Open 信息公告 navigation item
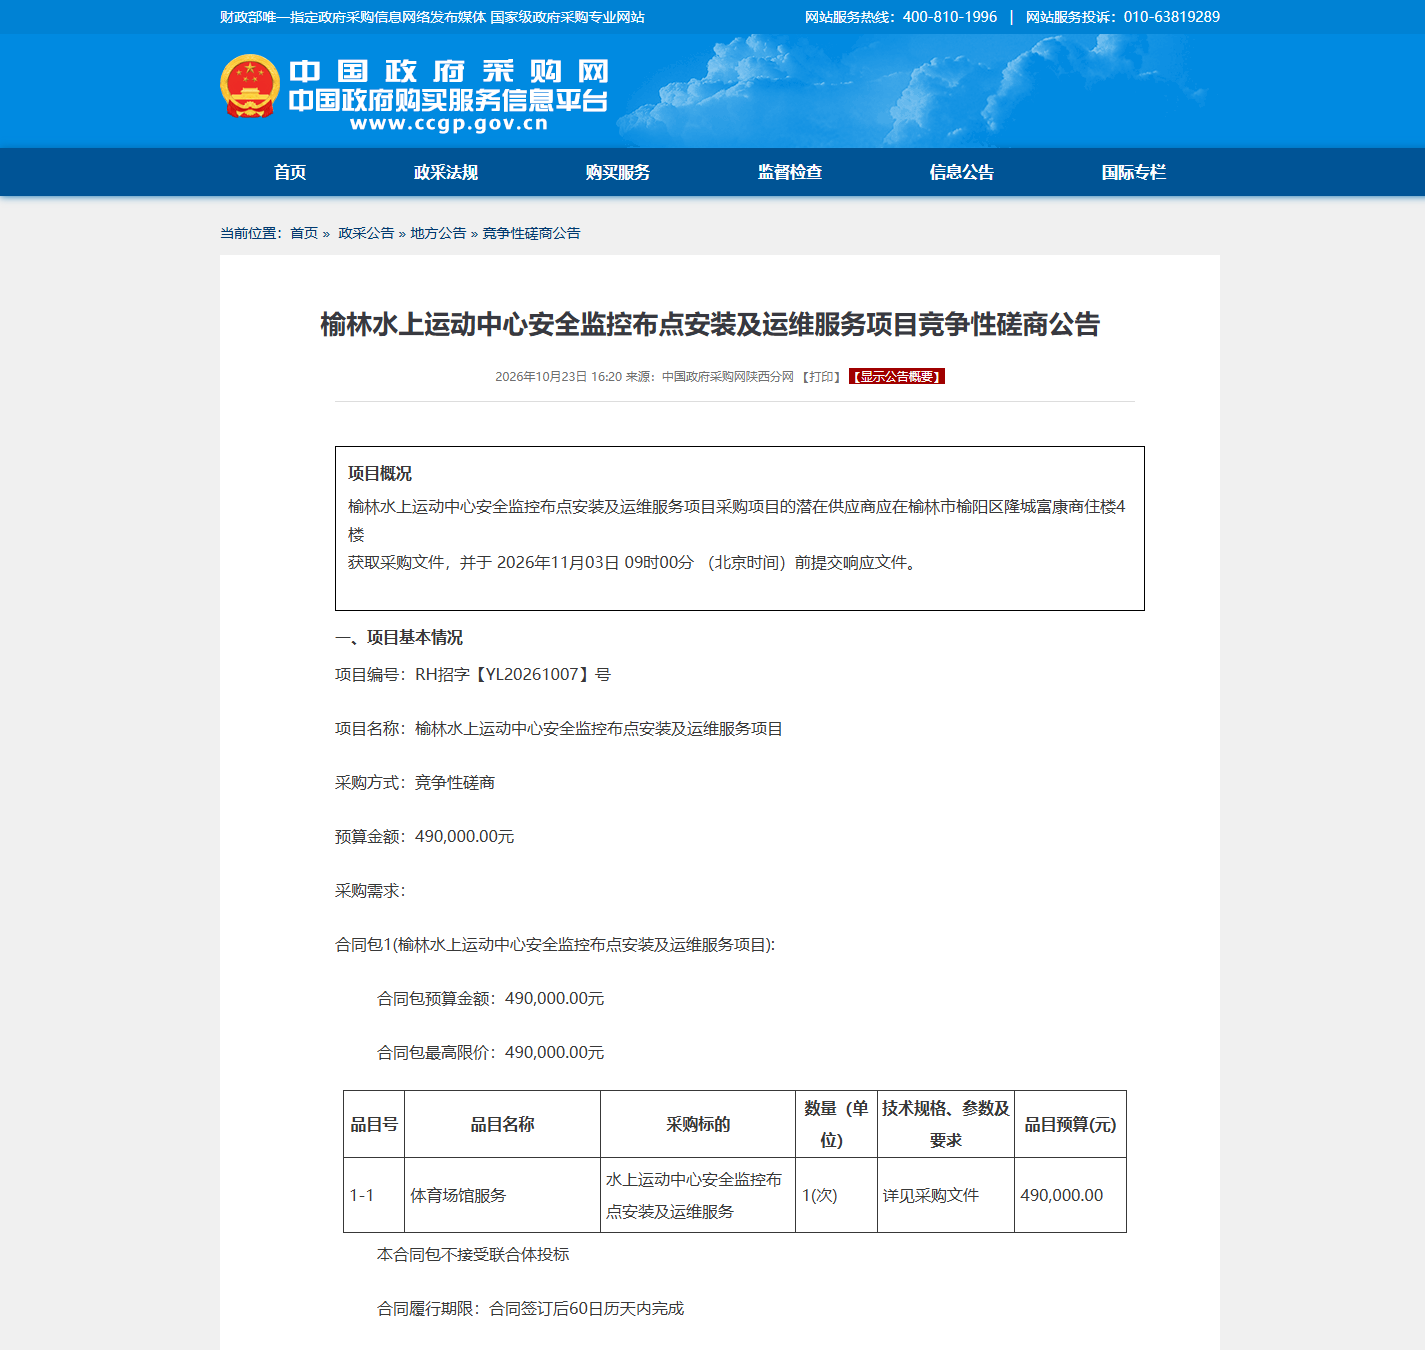 click(x=962, y=172)
